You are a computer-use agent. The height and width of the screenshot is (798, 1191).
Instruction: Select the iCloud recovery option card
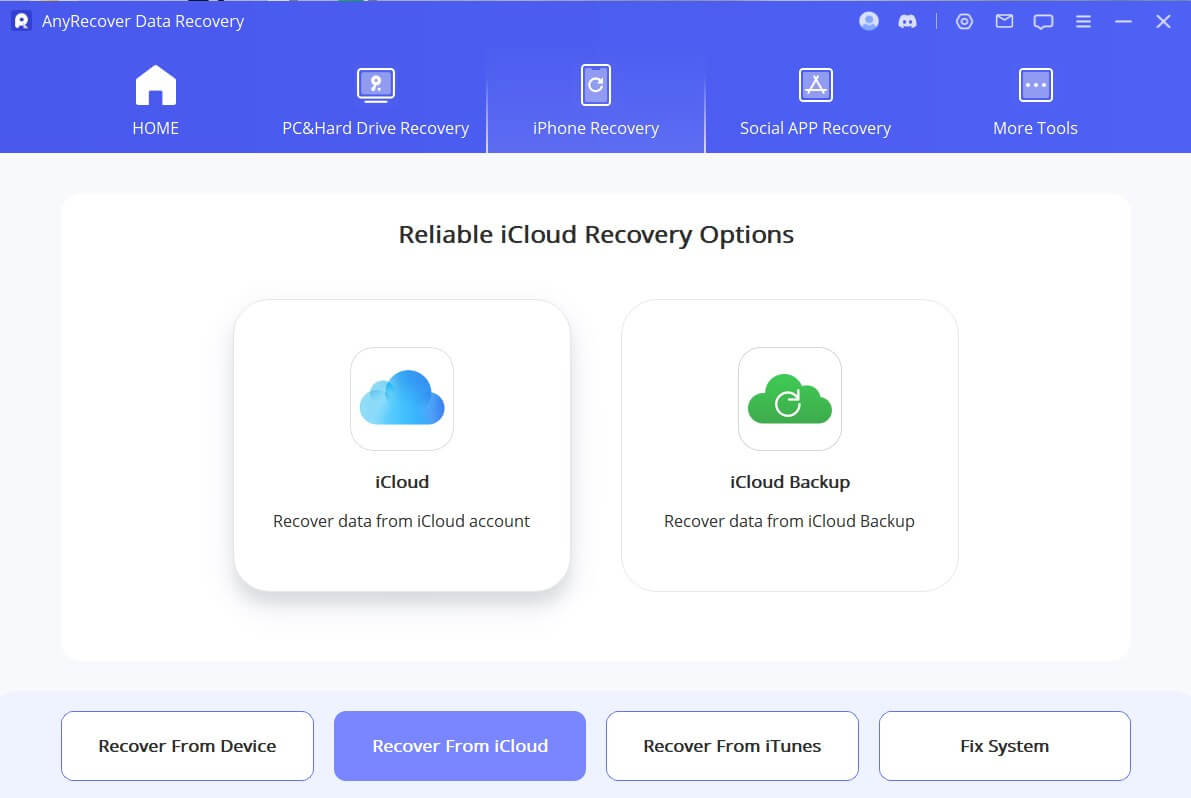pyautogui.click(x=402, y=445)
